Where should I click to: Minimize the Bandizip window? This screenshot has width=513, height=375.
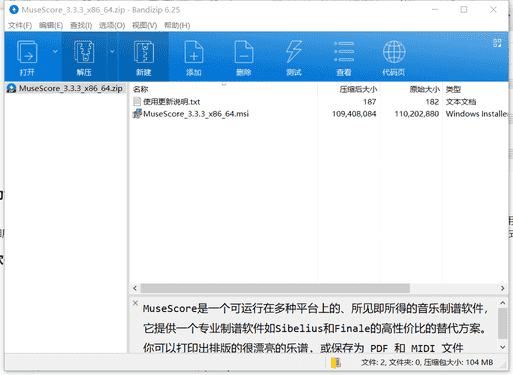click(435, 10)
